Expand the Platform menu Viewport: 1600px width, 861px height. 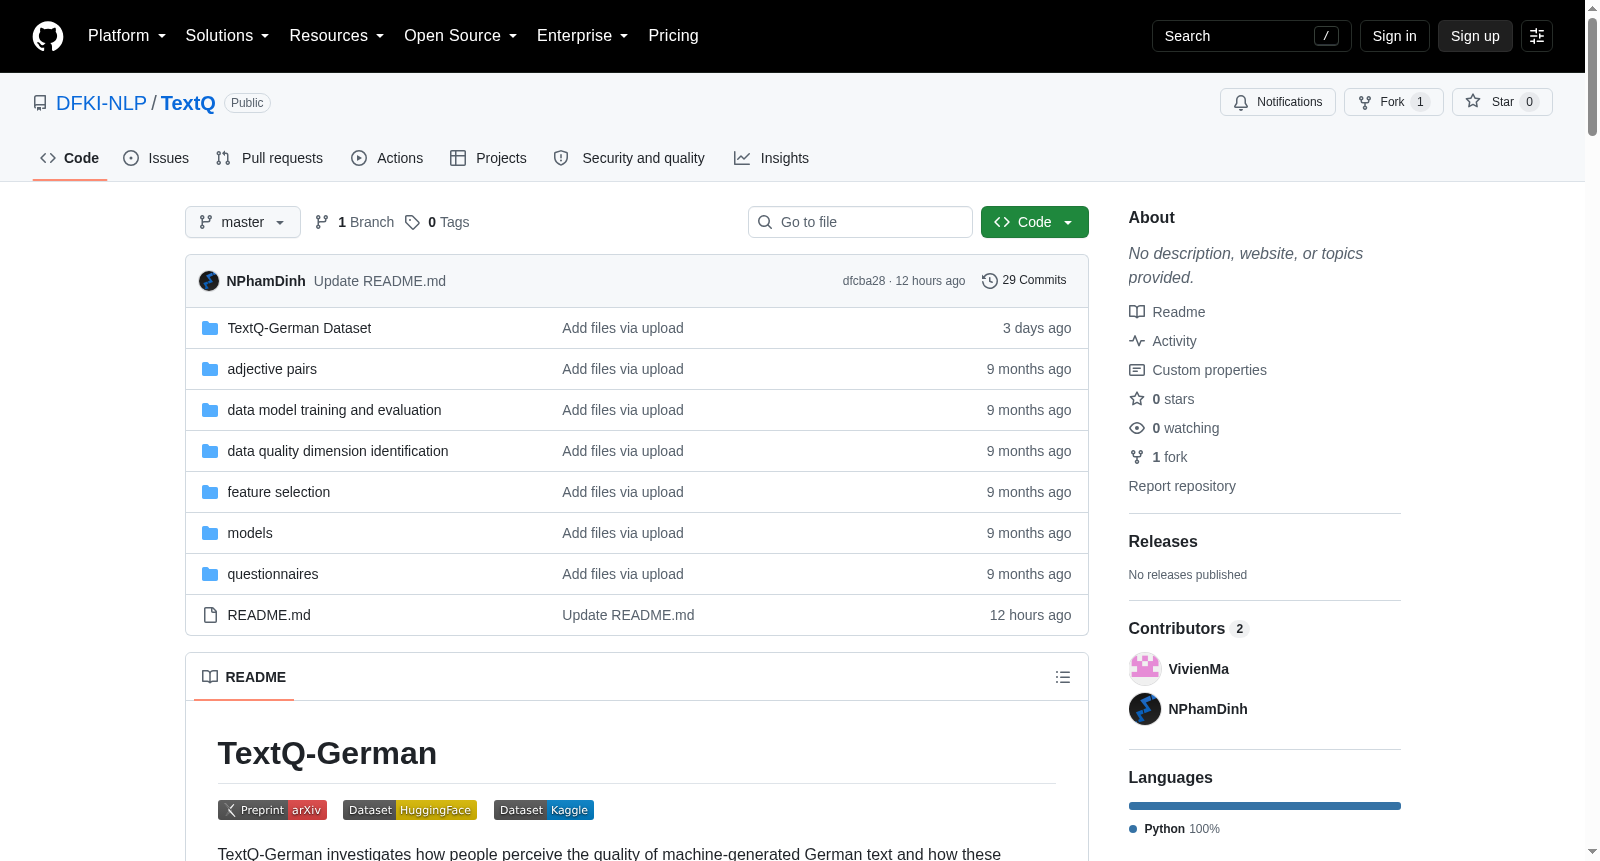click(127, 36)
